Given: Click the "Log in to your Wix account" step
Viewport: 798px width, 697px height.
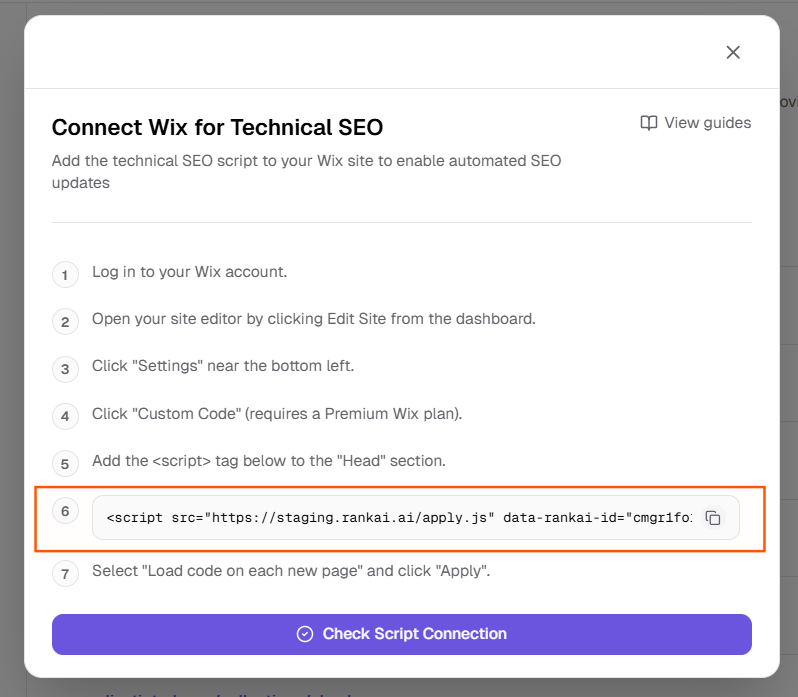Looking at the screenshot, I should [190, 272].
